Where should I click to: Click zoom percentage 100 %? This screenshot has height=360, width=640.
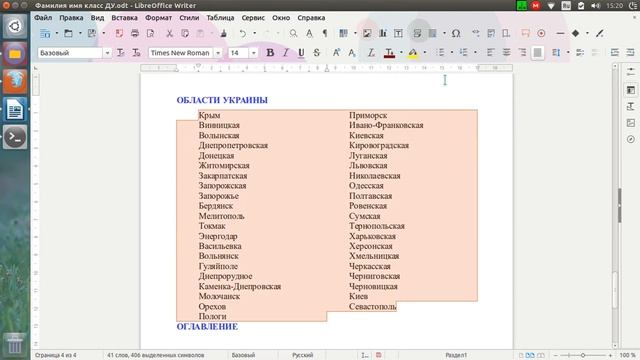pos(627,355)
